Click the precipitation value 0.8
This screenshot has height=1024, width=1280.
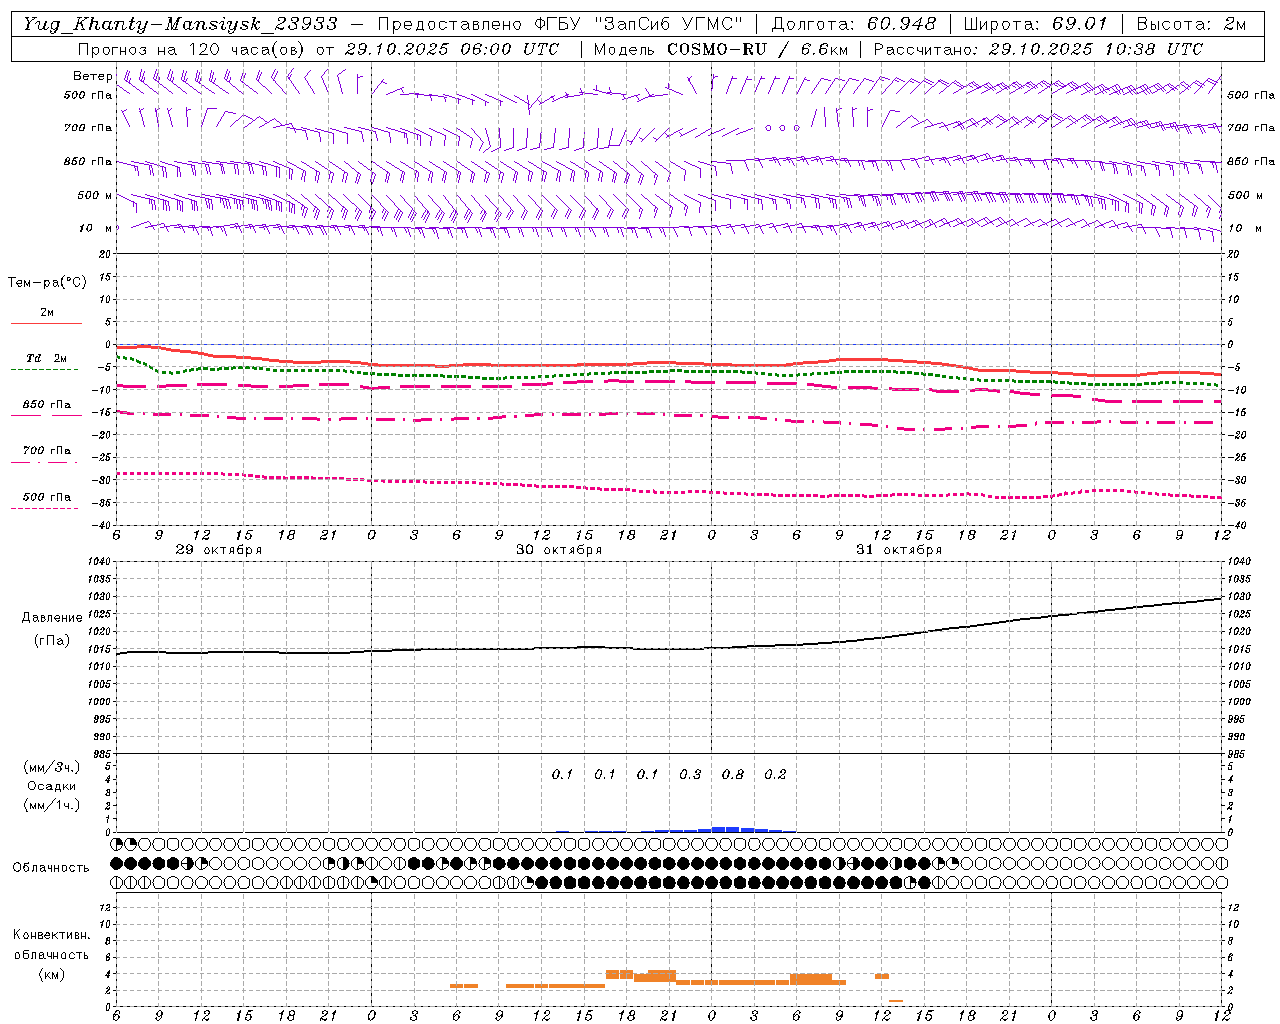(x=733, y=775)
